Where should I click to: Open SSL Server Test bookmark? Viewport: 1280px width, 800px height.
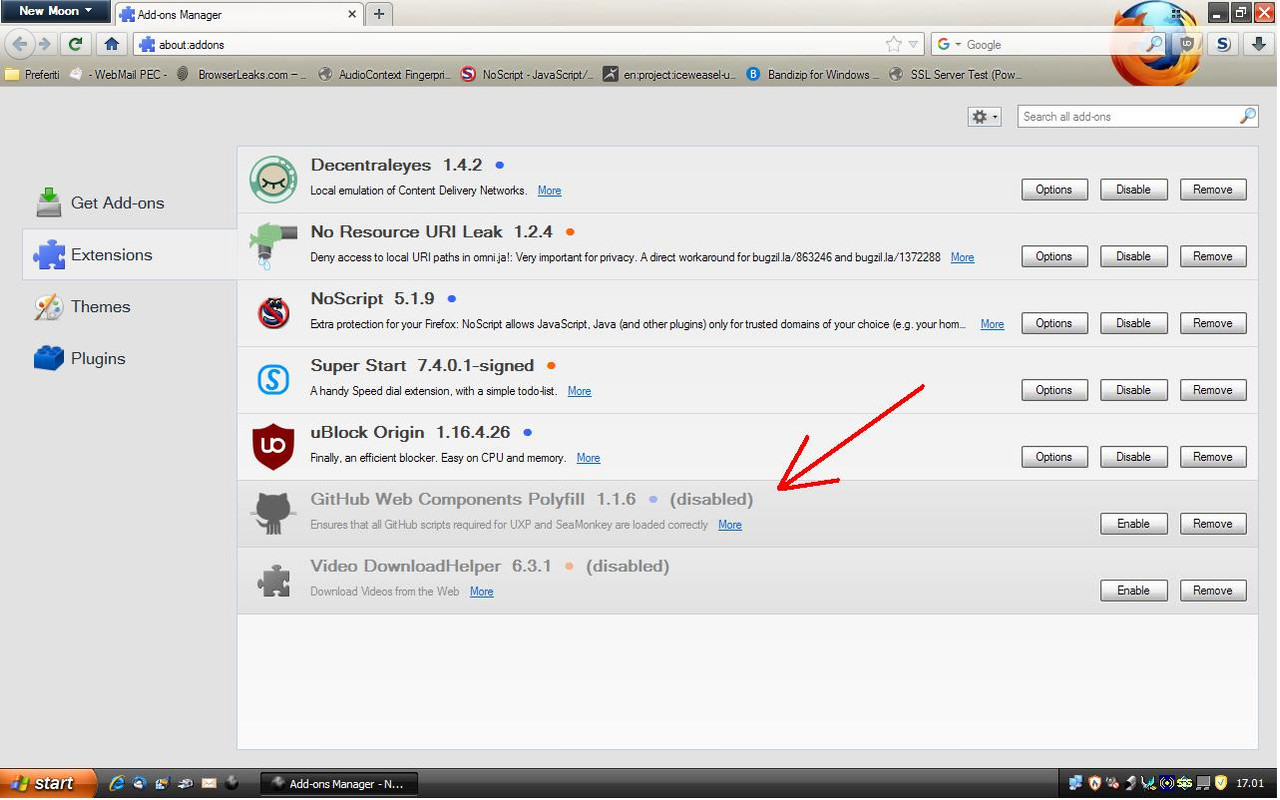(955, 74)
